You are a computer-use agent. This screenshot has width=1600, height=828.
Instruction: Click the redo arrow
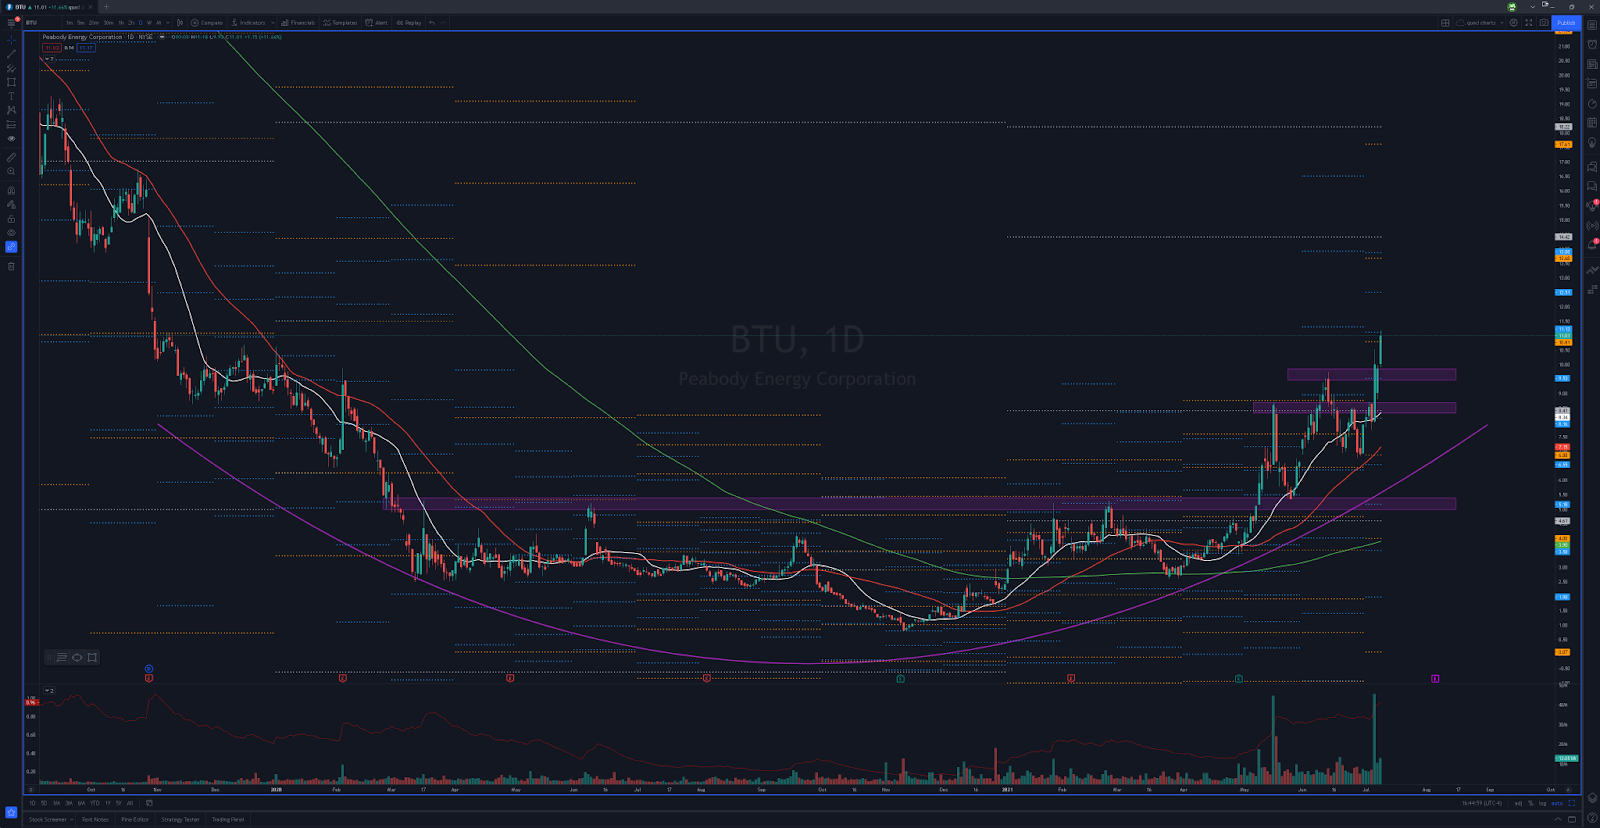click(443, 22)
